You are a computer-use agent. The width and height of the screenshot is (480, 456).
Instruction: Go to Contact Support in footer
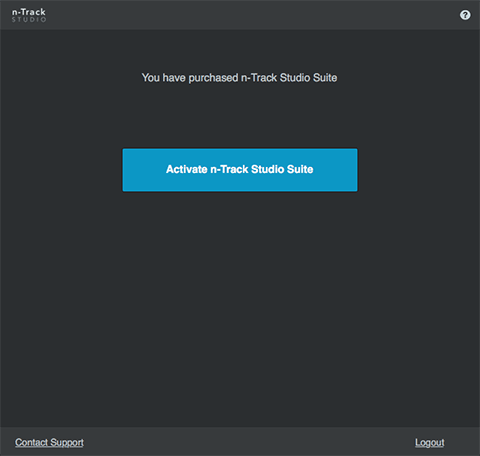tap(49, 442)
